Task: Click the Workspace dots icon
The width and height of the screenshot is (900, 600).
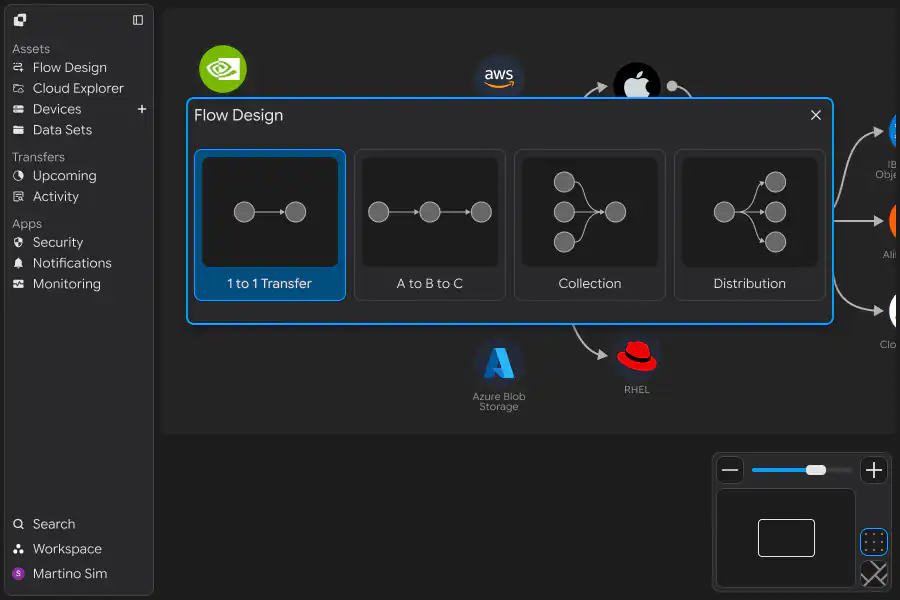Action: pos(18,549)
